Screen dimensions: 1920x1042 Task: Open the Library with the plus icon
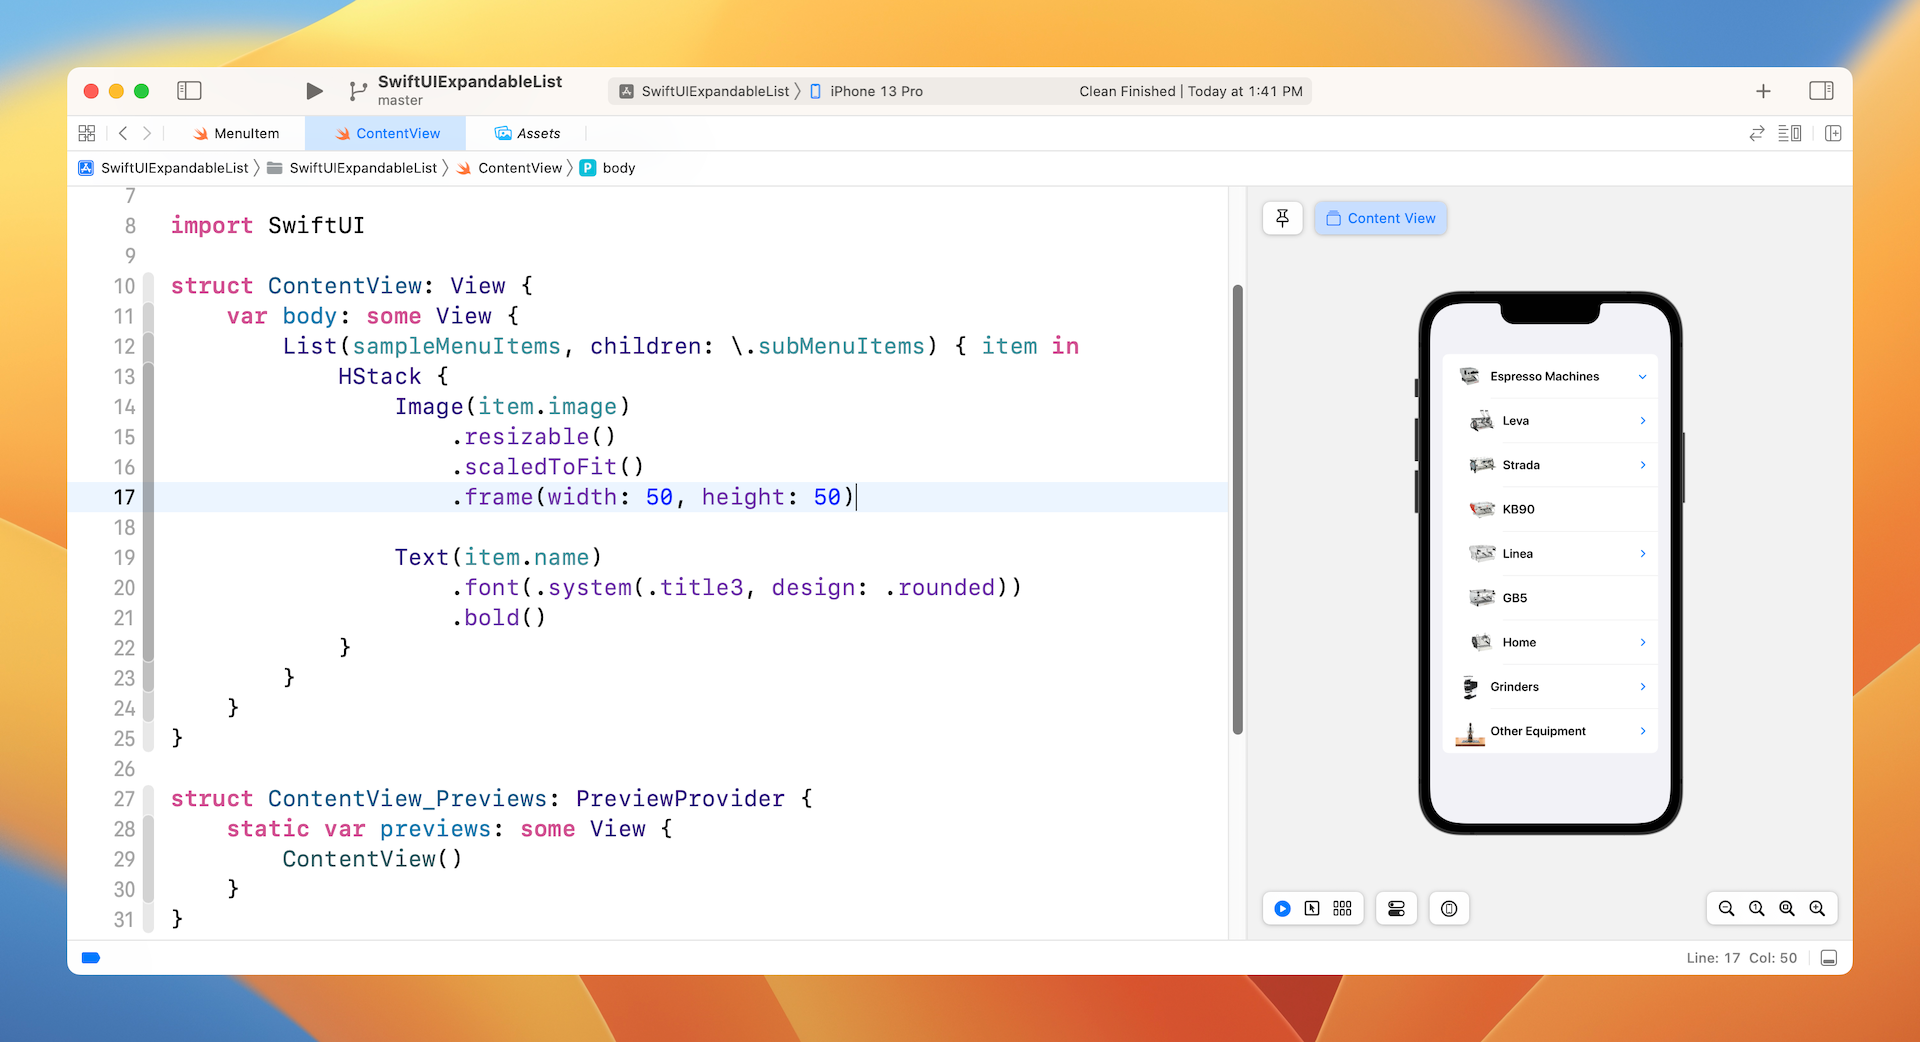[1763, 91]
